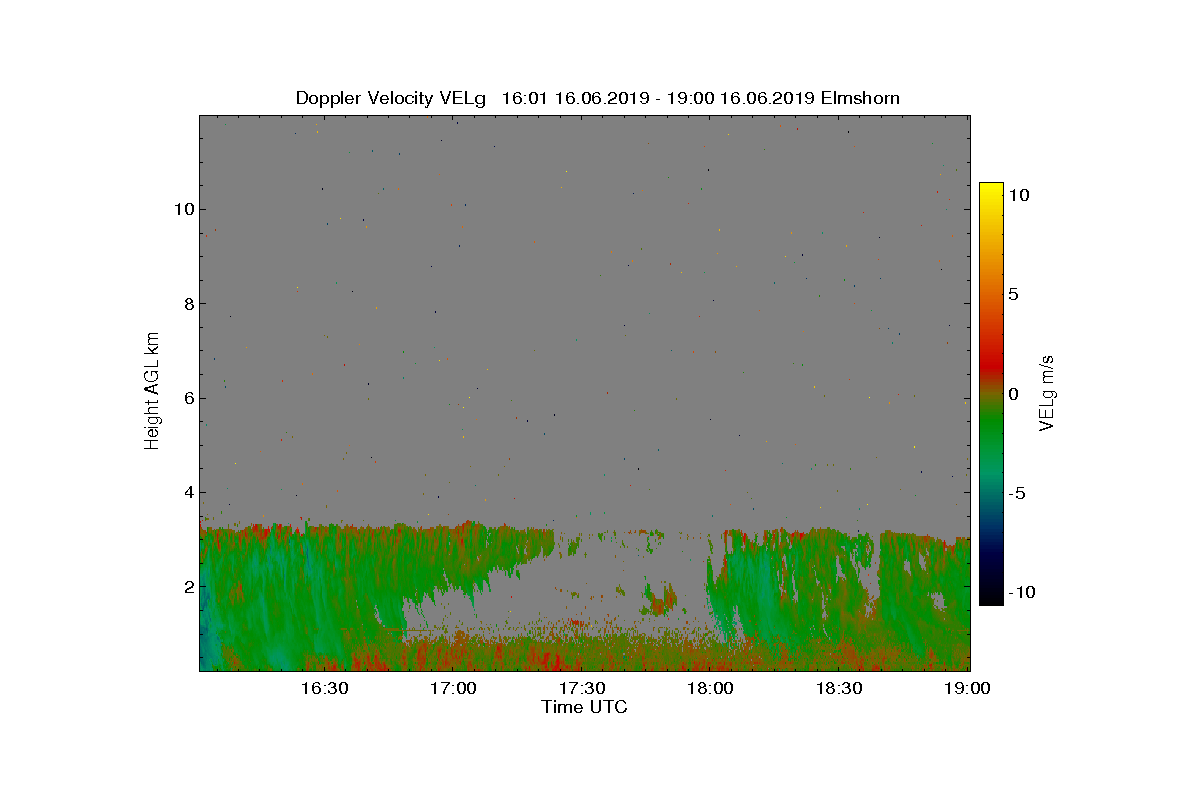This screenshot has height=800, width=1200.
Task: Click the '17:30' time tick label
Action: tap(582, 688)
